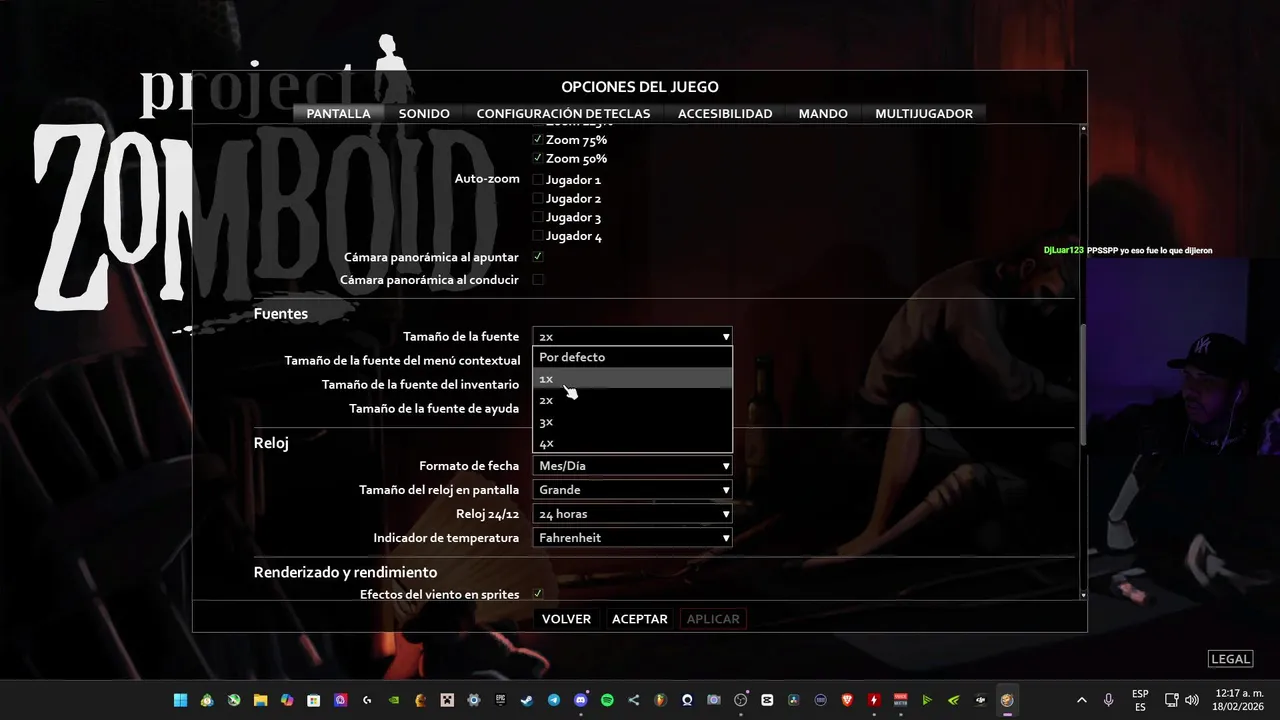Viewport: 1280px width, 720px height.
Task: Click the ESP ES language indicator
Action: (x=1140, y=700)
